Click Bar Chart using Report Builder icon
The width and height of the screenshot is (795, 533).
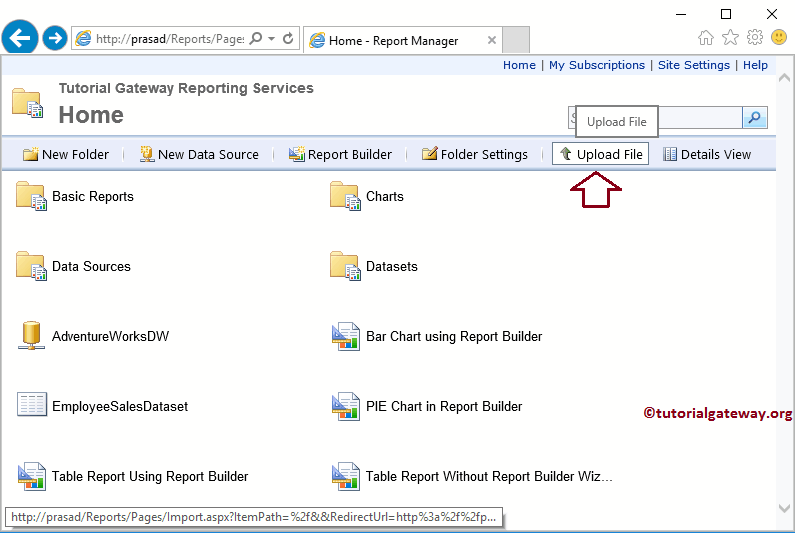click(x=346, y=336)
